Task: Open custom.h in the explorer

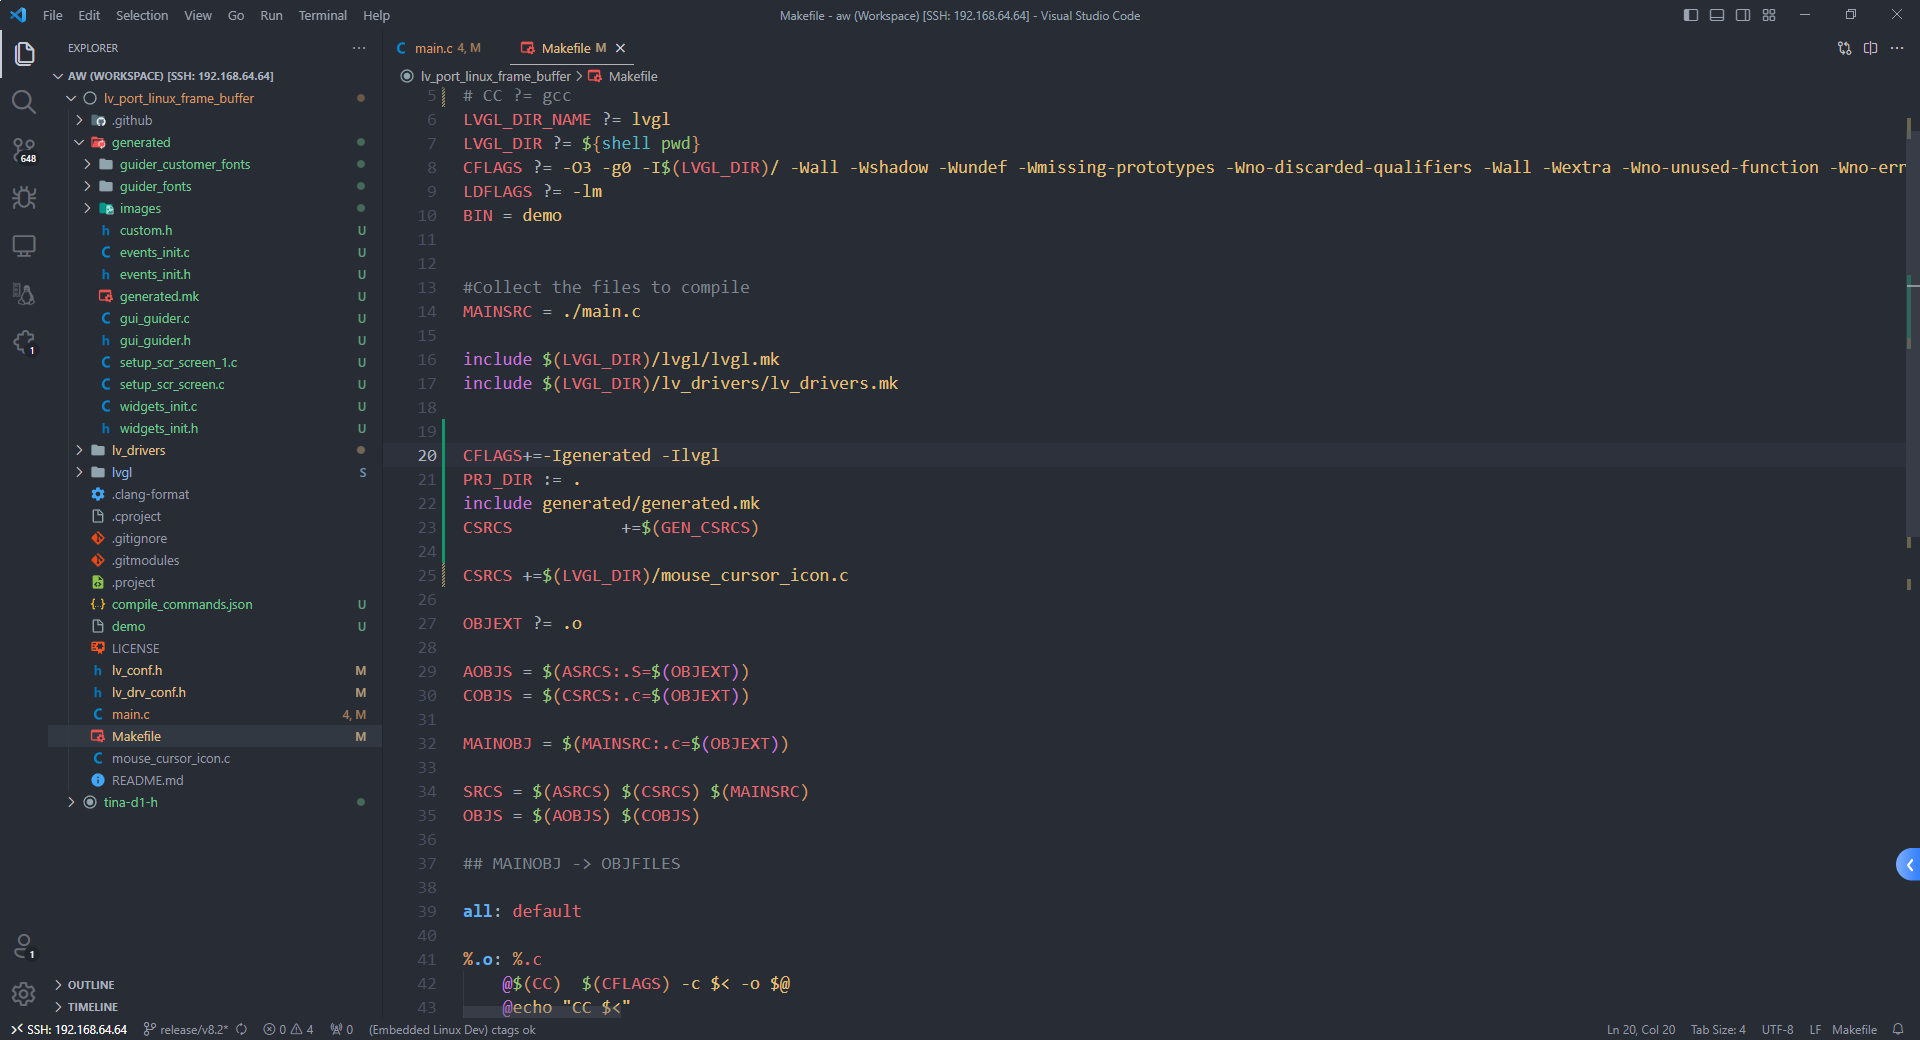Action: pos(146,230)
